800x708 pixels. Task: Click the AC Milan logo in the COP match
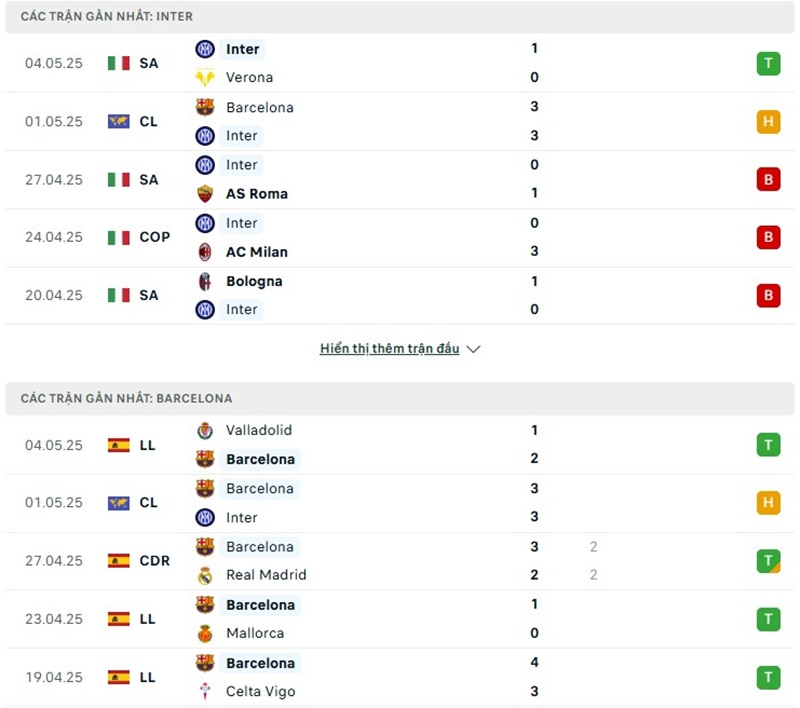[x=205, y=252]
